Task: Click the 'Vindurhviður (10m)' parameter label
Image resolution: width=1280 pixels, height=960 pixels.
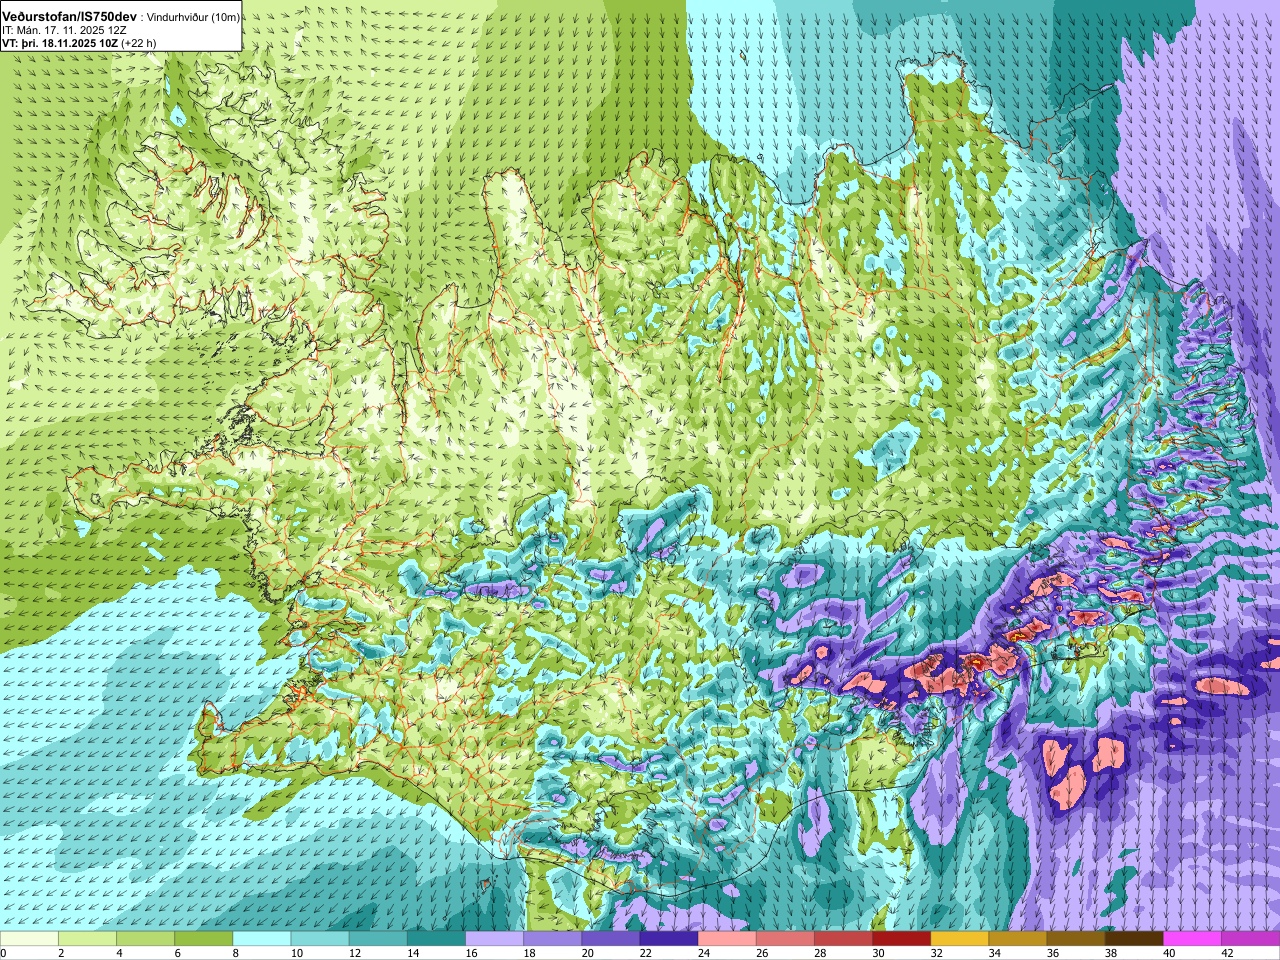Action: pyautogui.click(x=193, y=18)
